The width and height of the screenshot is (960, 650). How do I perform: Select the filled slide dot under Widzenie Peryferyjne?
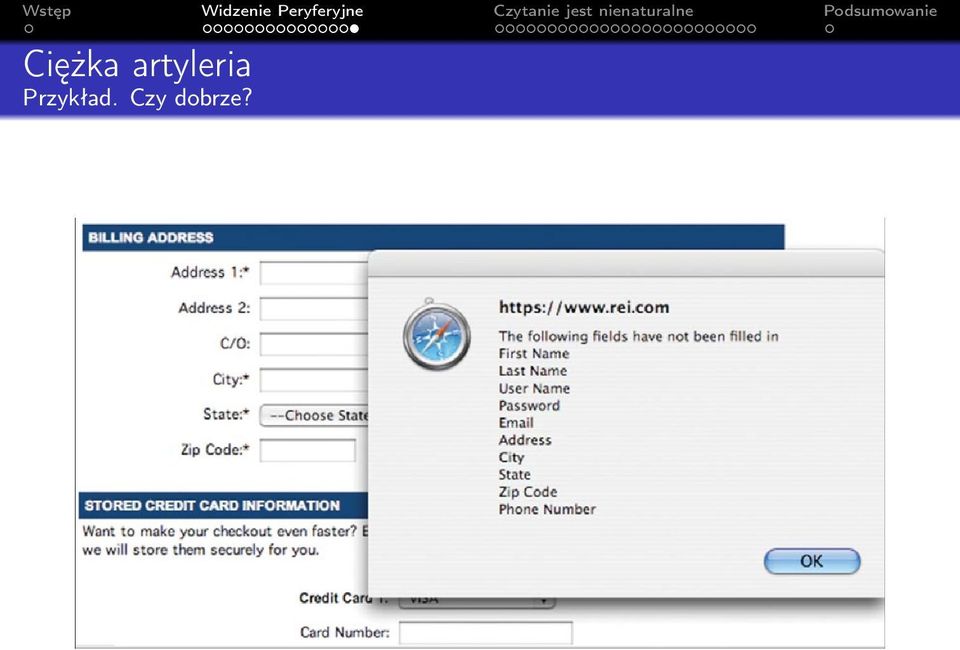(354, 29)
